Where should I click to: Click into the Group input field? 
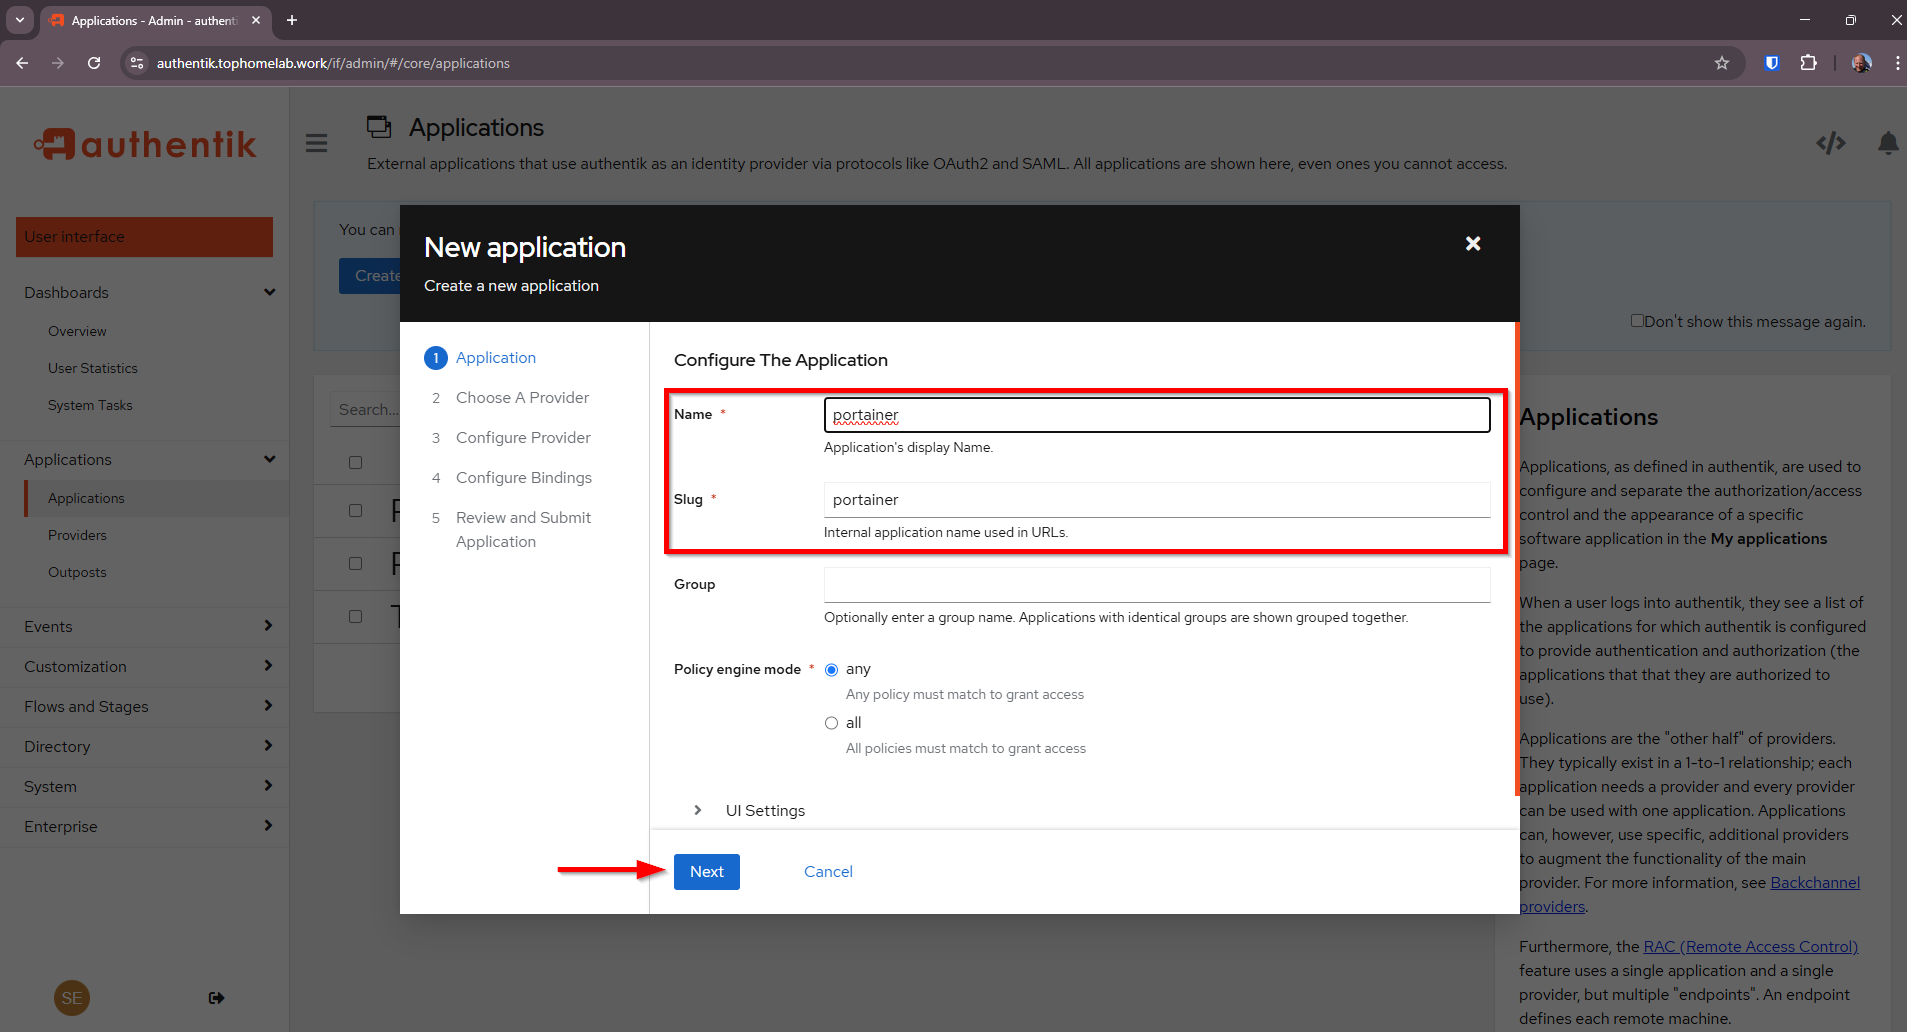[1156, 585]
